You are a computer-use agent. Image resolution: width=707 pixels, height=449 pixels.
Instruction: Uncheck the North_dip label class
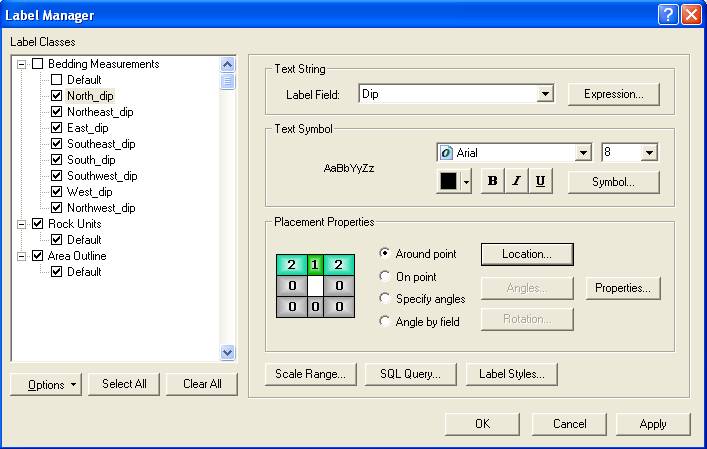pyautogui.click(x=57, y=96)
